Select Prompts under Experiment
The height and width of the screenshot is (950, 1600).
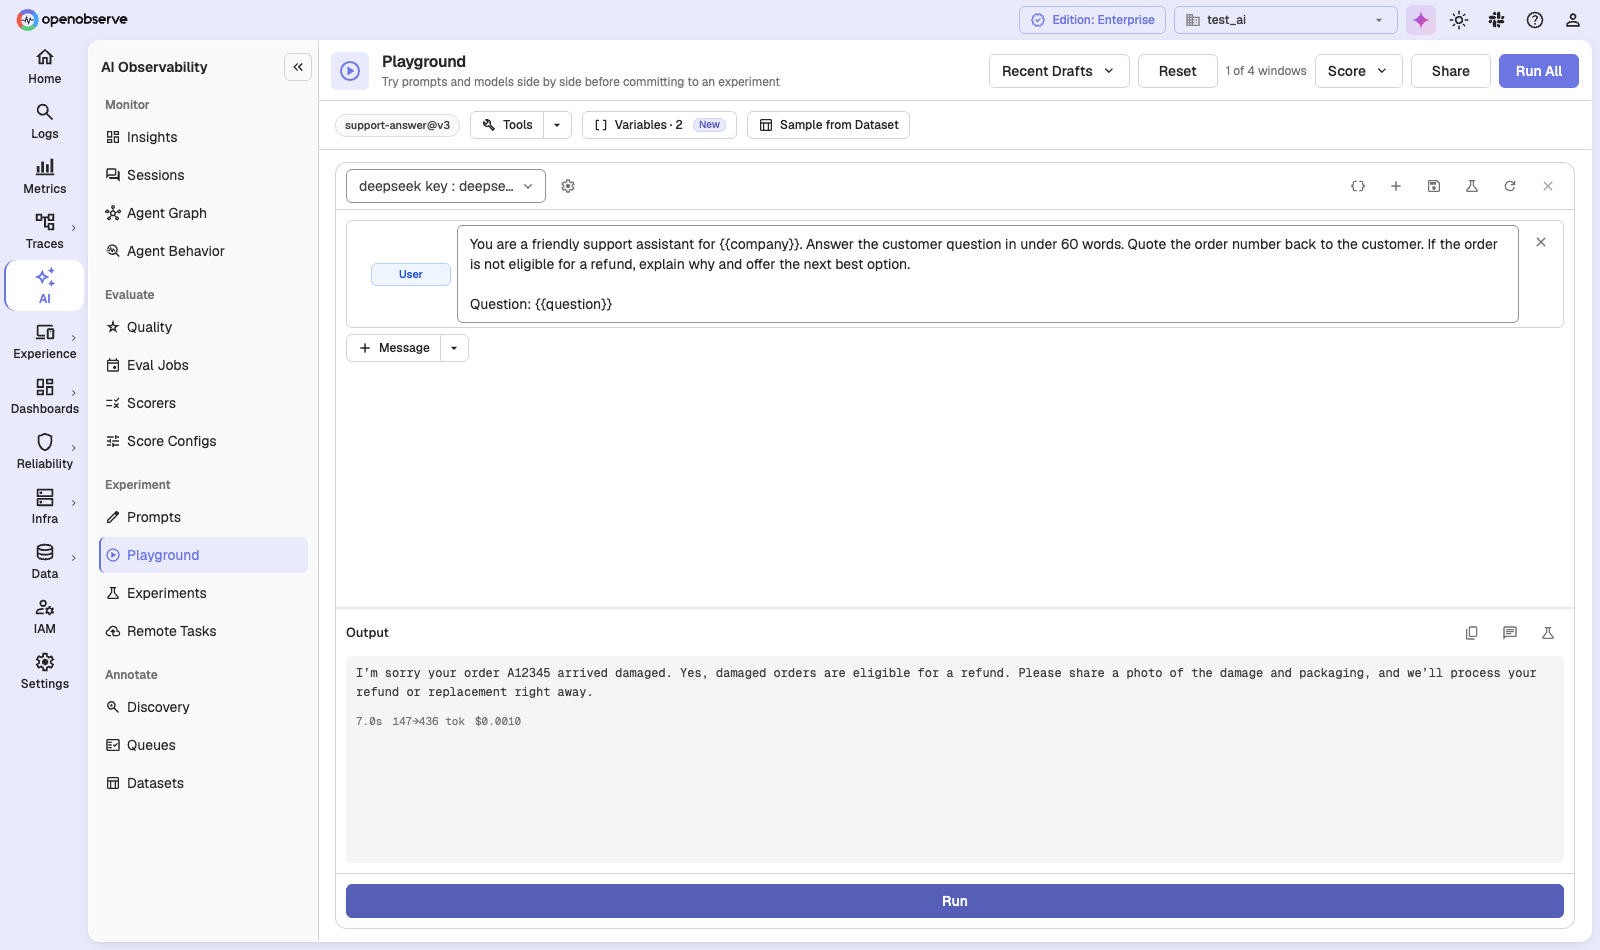click(204, 517)
